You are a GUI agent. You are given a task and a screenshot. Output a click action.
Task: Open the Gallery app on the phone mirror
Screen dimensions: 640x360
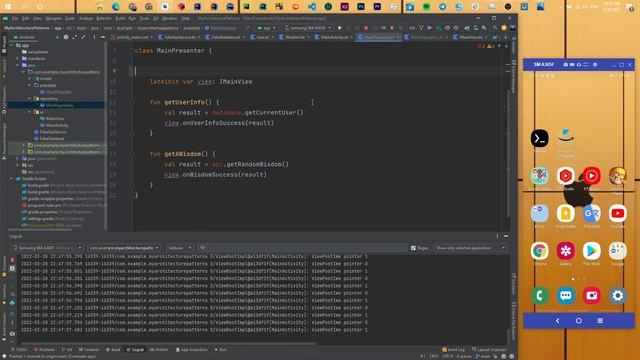point(566,251)
